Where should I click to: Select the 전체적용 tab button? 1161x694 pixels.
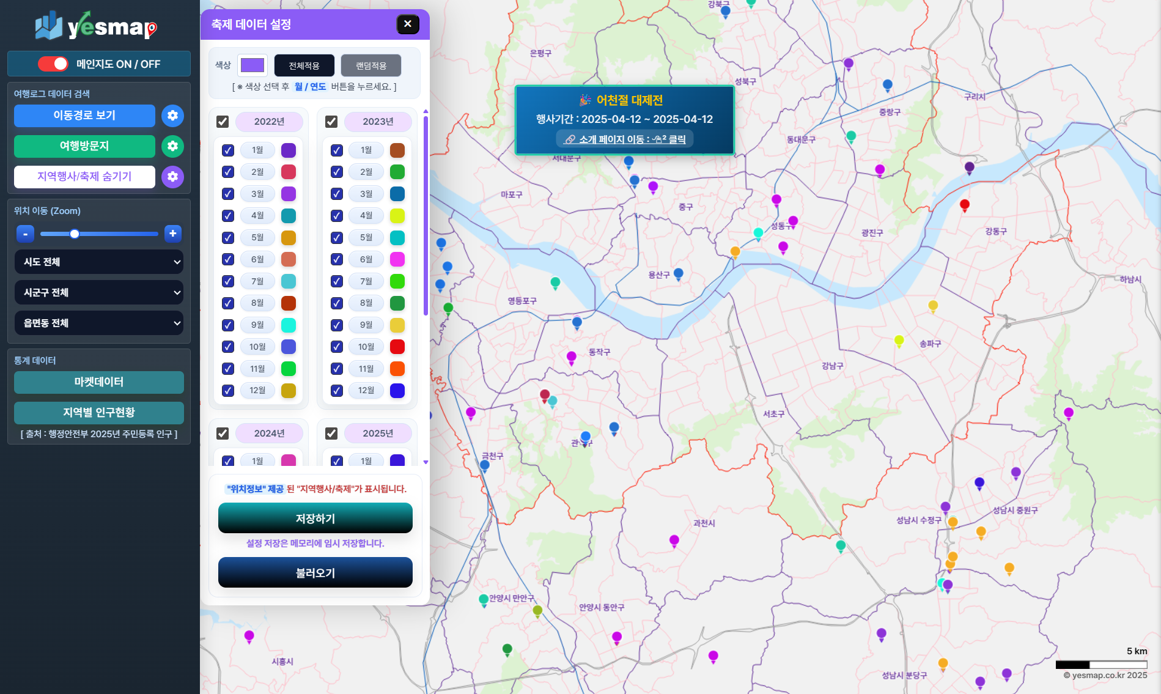point(304,66)
